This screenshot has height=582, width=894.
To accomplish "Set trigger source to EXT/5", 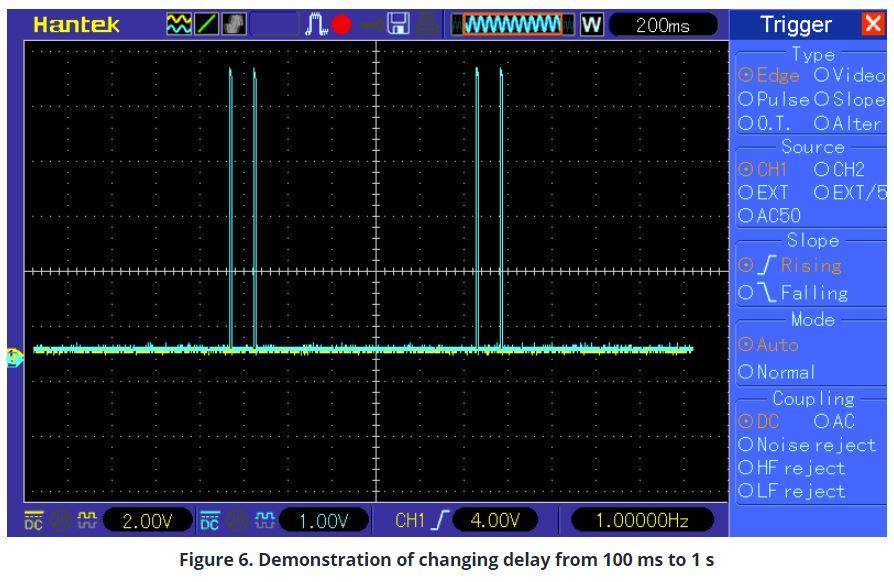I will pyautogui.click(x=850, y=193).
